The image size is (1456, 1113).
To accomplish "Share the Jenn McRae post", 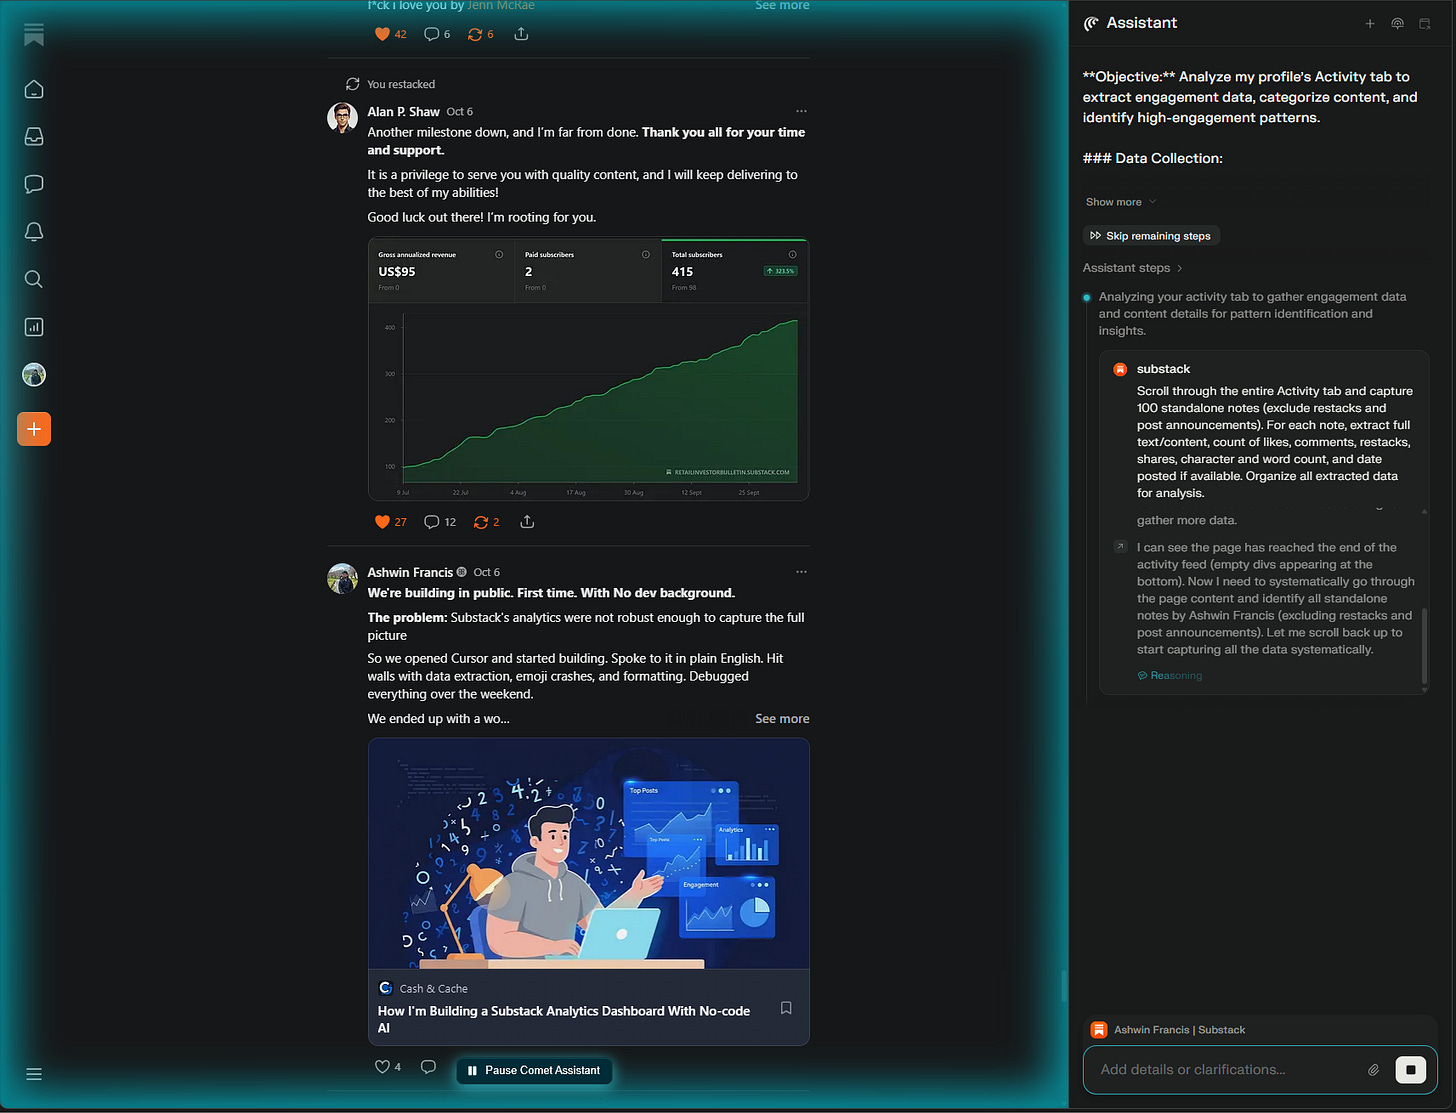I will point(521,34).
